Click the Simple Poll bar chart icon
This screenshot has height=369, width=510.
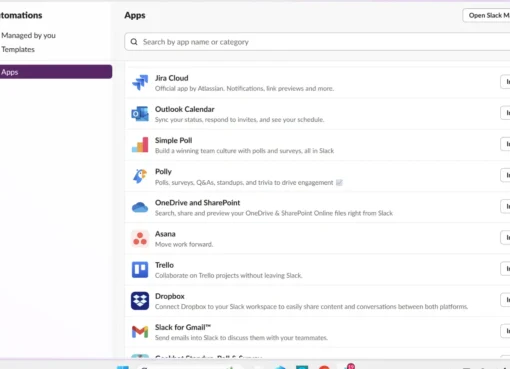click(x=140, y=145)
